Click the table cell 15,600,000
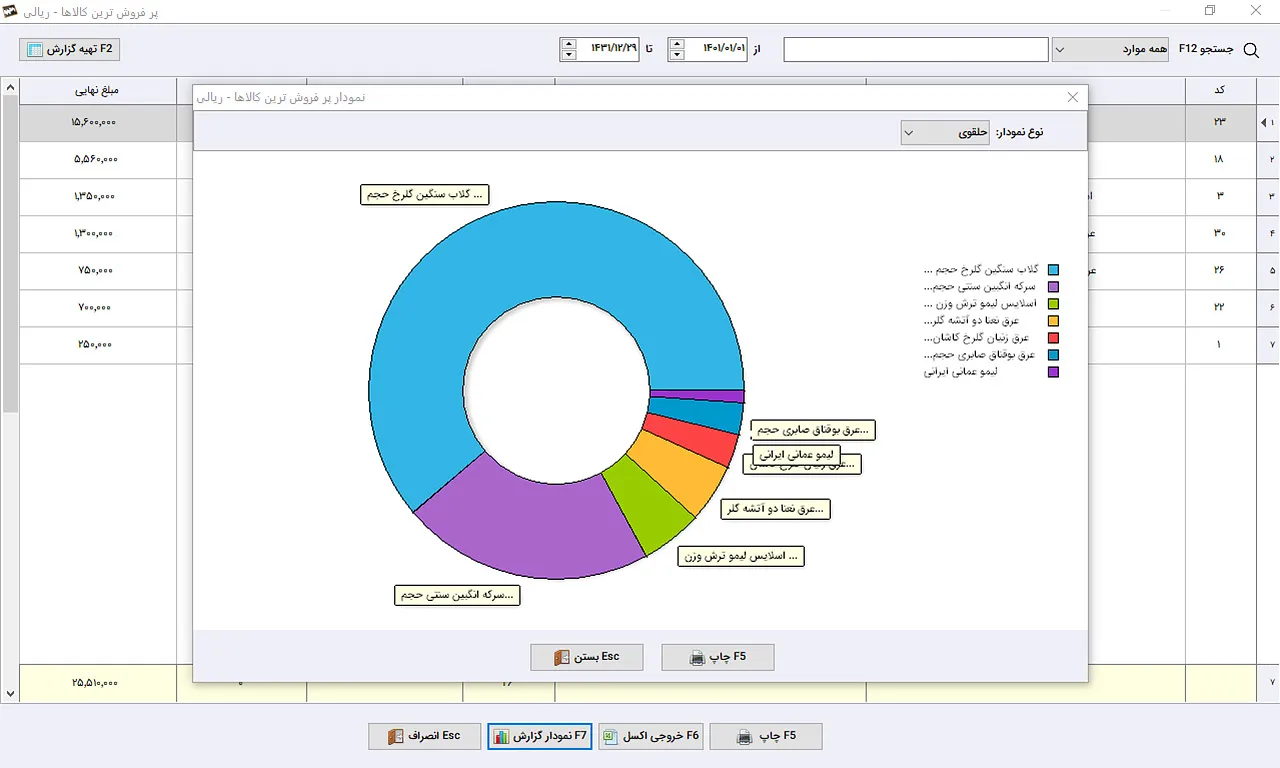Screen dimensions: 1280x768 (x=97, y=122)
